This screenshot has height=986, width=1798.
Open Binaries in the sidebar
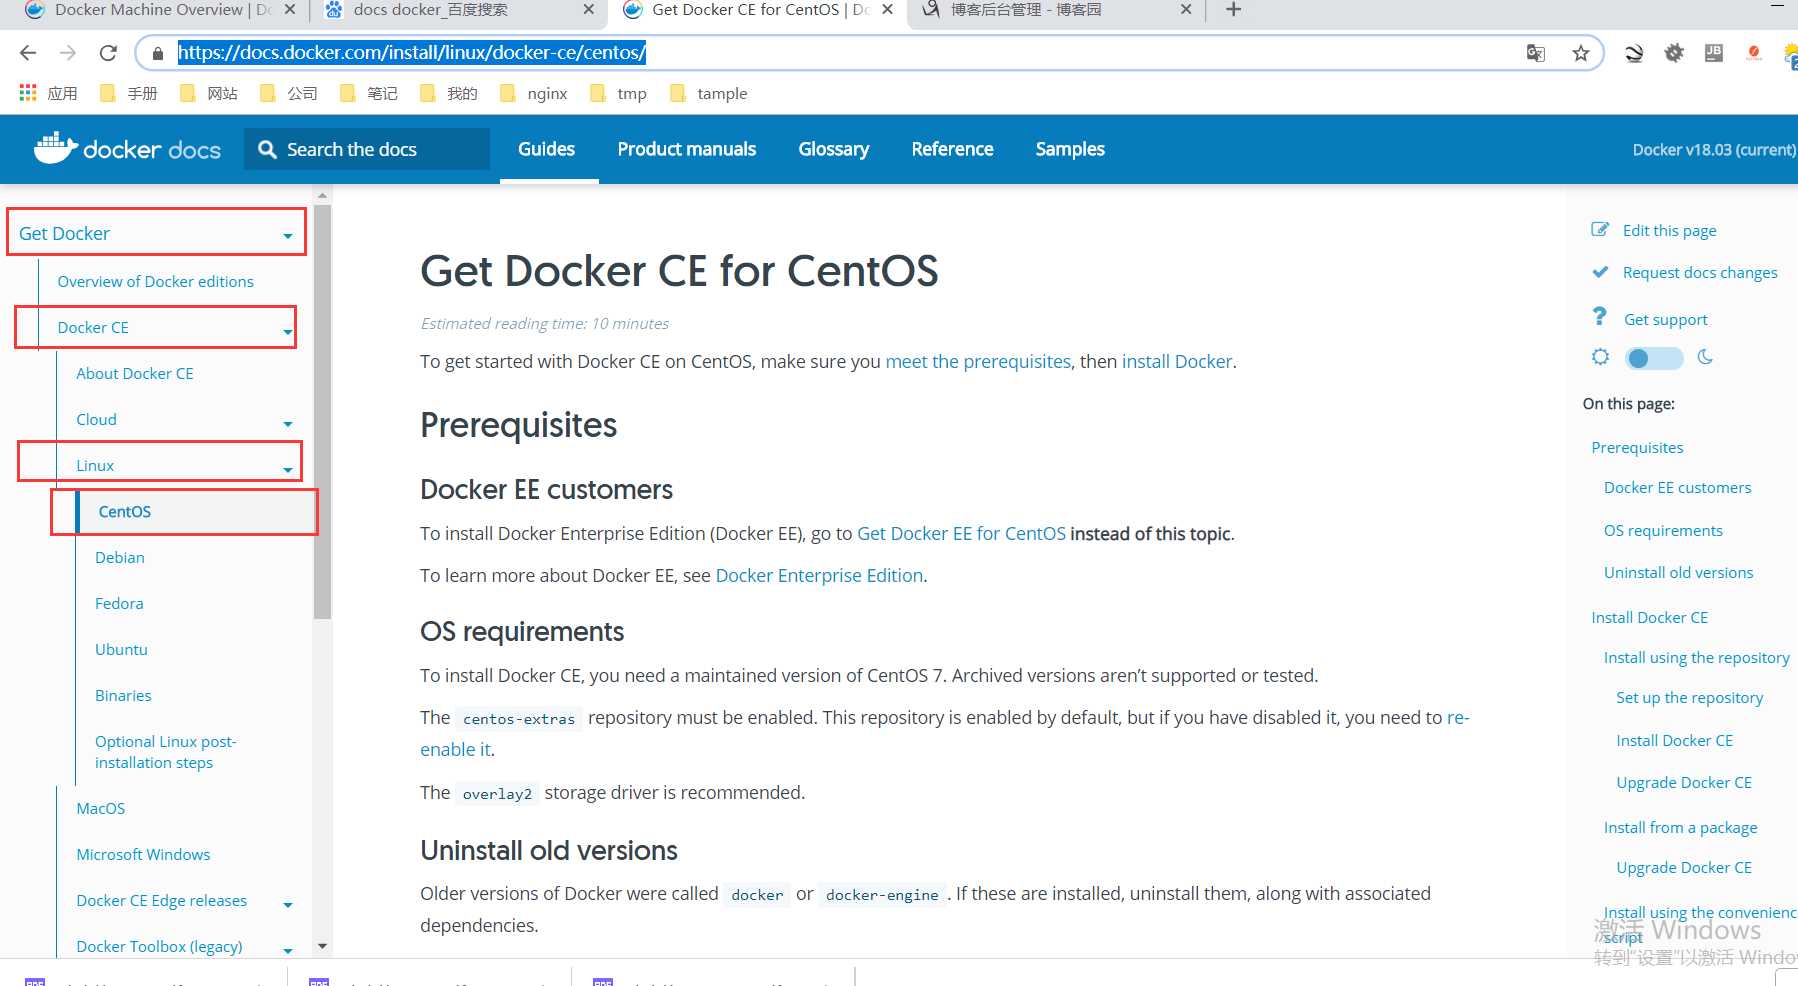tap(123, 695)
